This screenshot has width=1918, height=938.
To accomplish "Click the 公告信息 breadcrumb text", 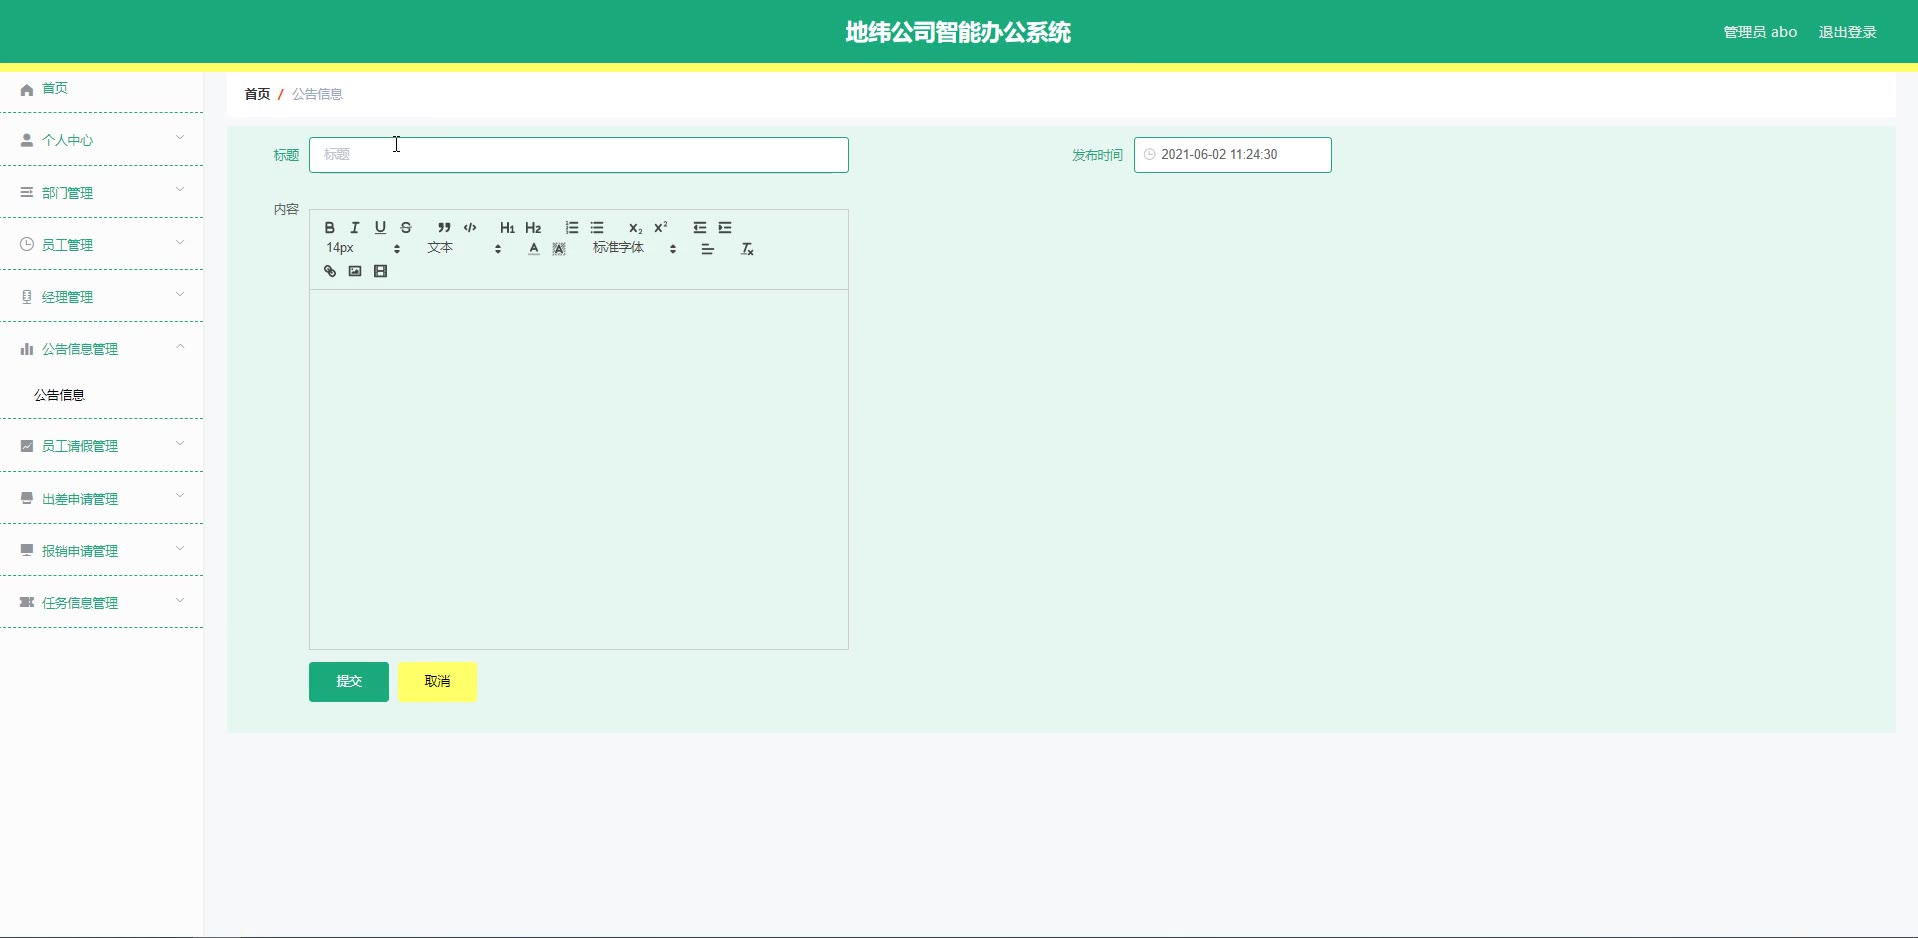I will click(317, 94).
